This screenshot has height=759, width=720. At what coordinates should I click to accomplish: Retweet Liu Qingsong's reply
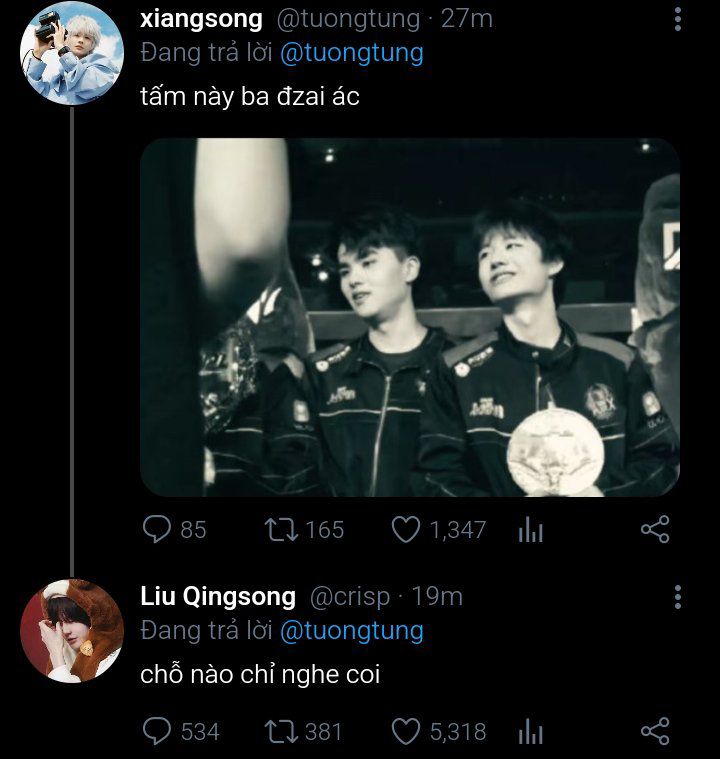(280, 731)
